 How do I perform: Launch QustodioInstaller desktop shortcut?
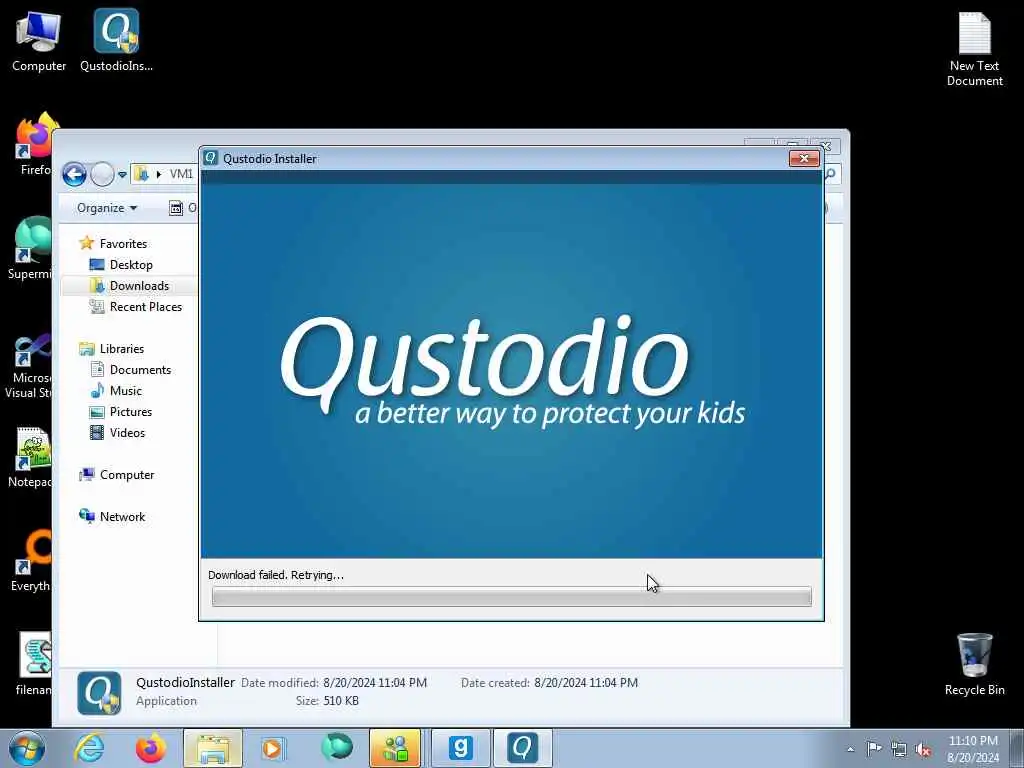(x=116, y=40)
